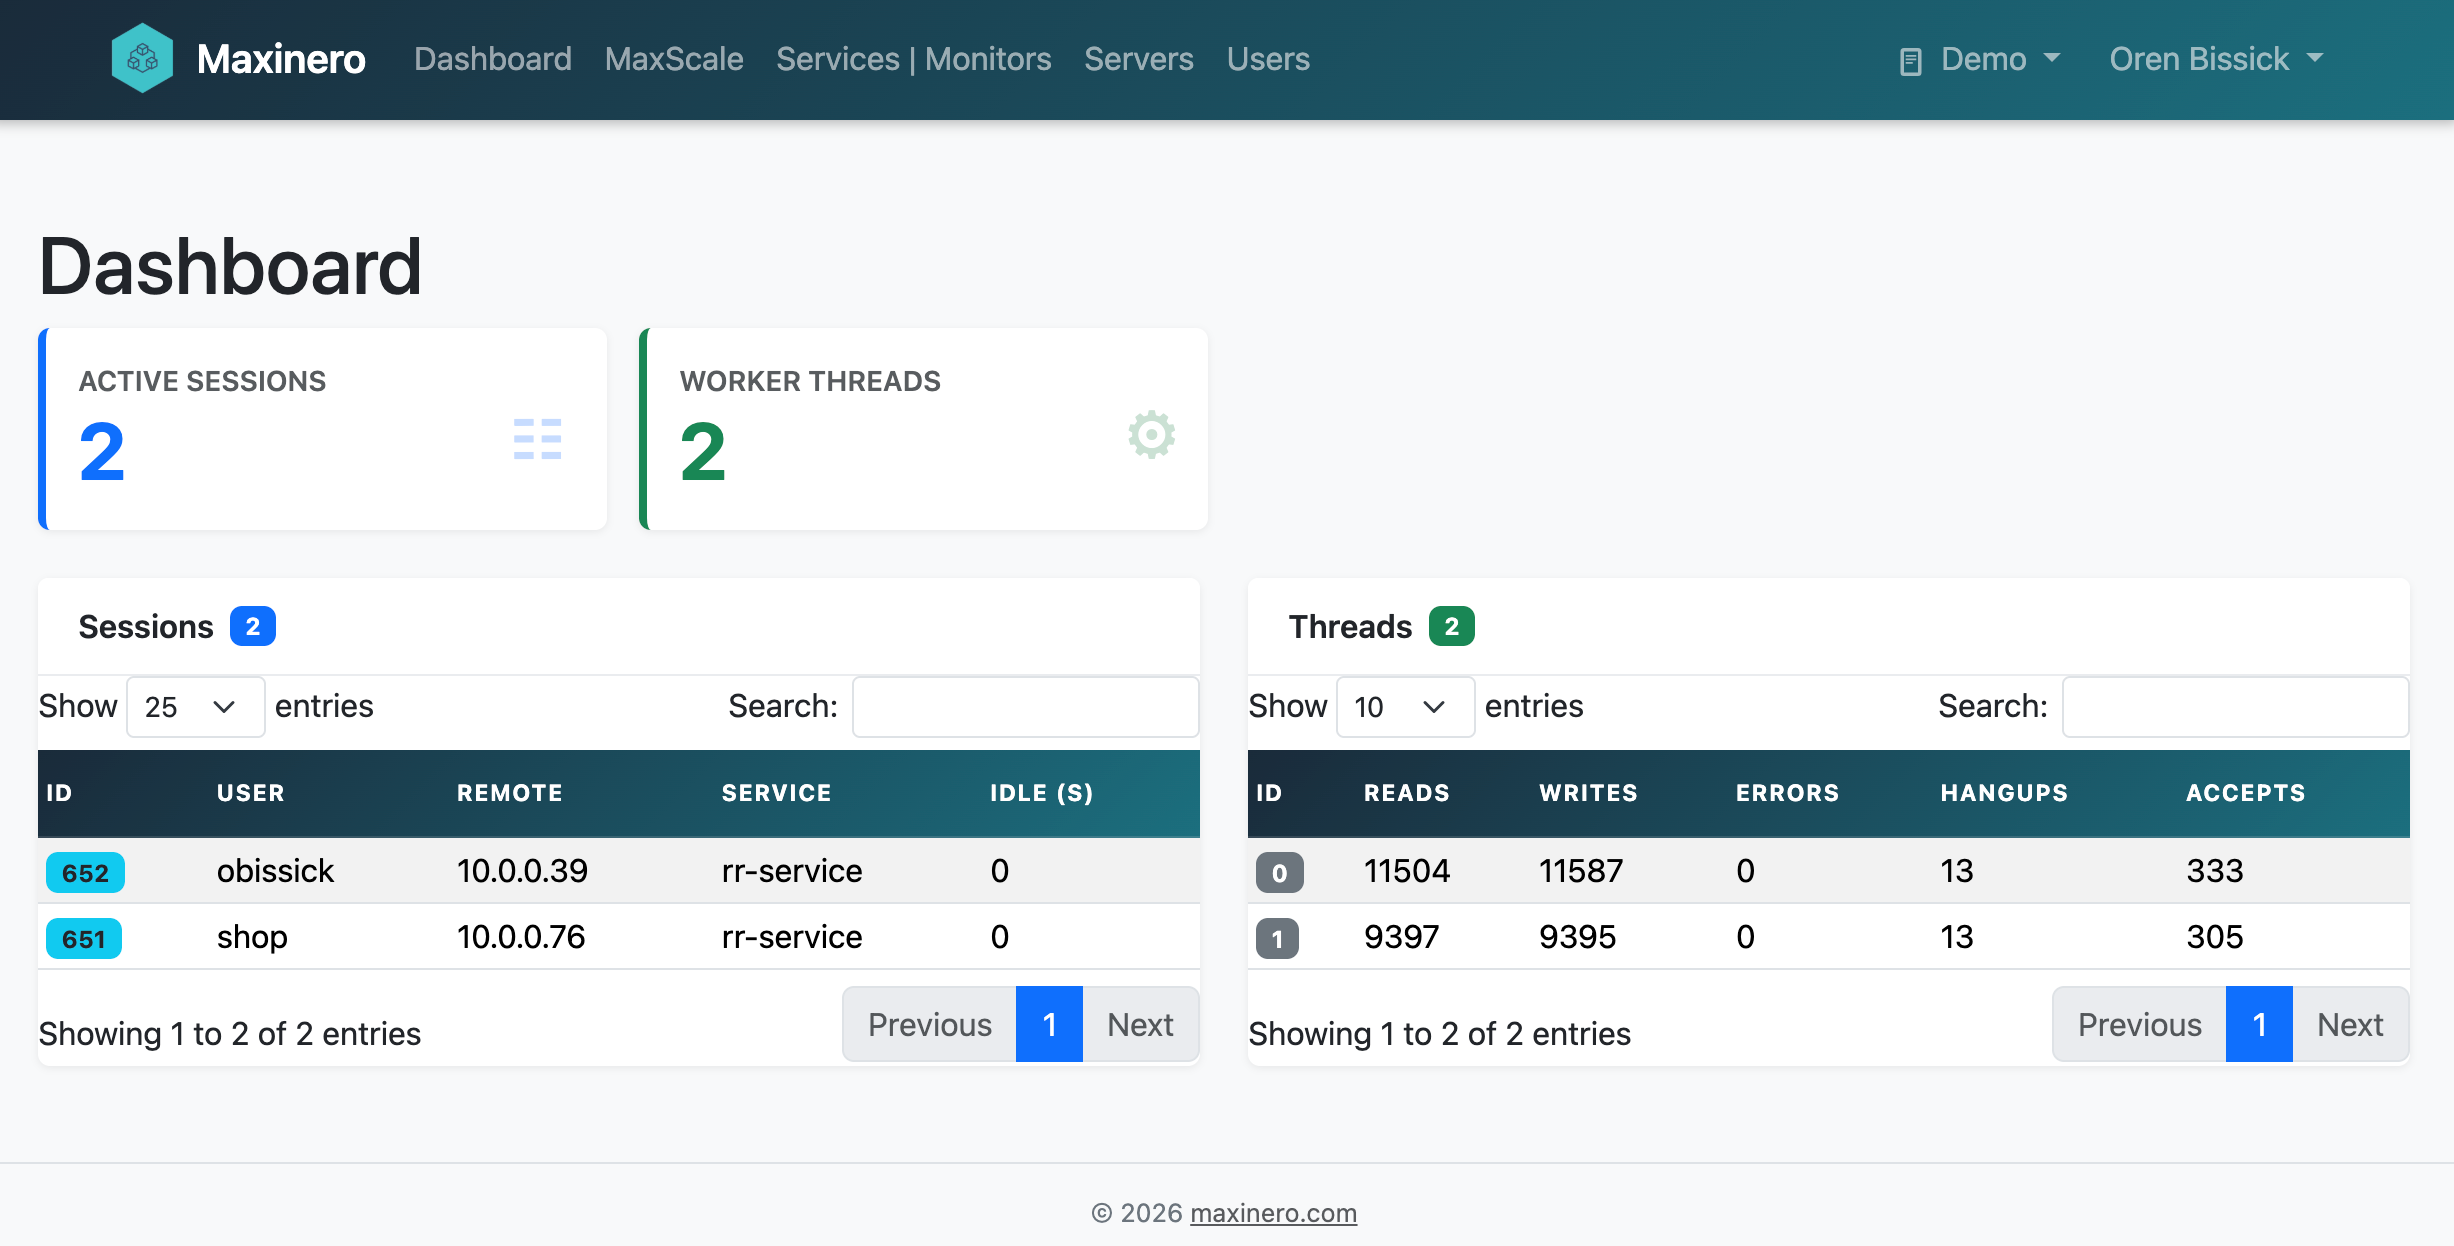Expand the Oren Bissick user menu
Screen dimensions: 2454x1246
[x=2216, y=59]
